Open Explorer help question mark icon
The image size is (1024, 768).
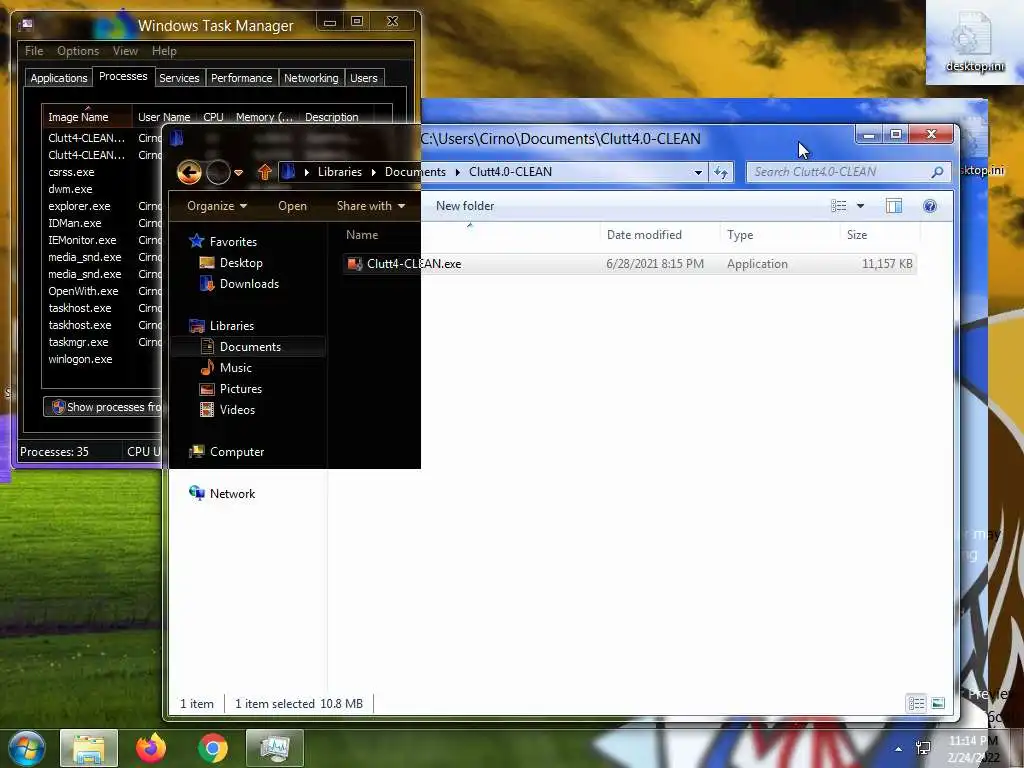930,206
